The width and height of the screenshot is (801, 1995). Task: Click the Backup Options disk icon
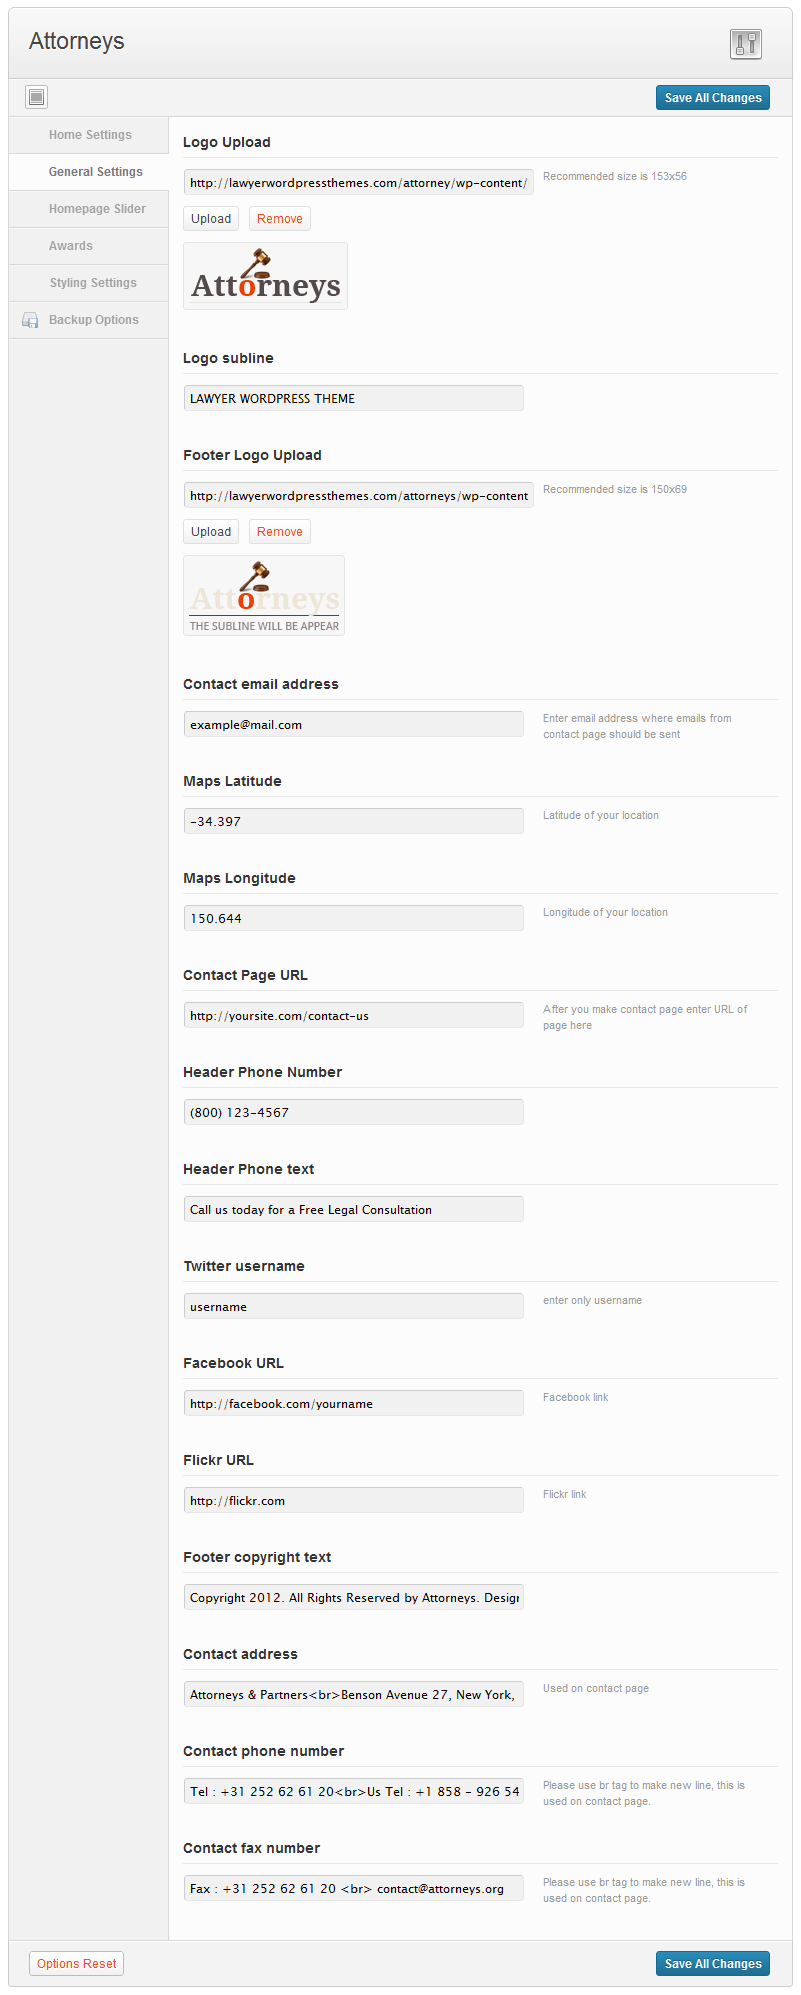(30, 321)
